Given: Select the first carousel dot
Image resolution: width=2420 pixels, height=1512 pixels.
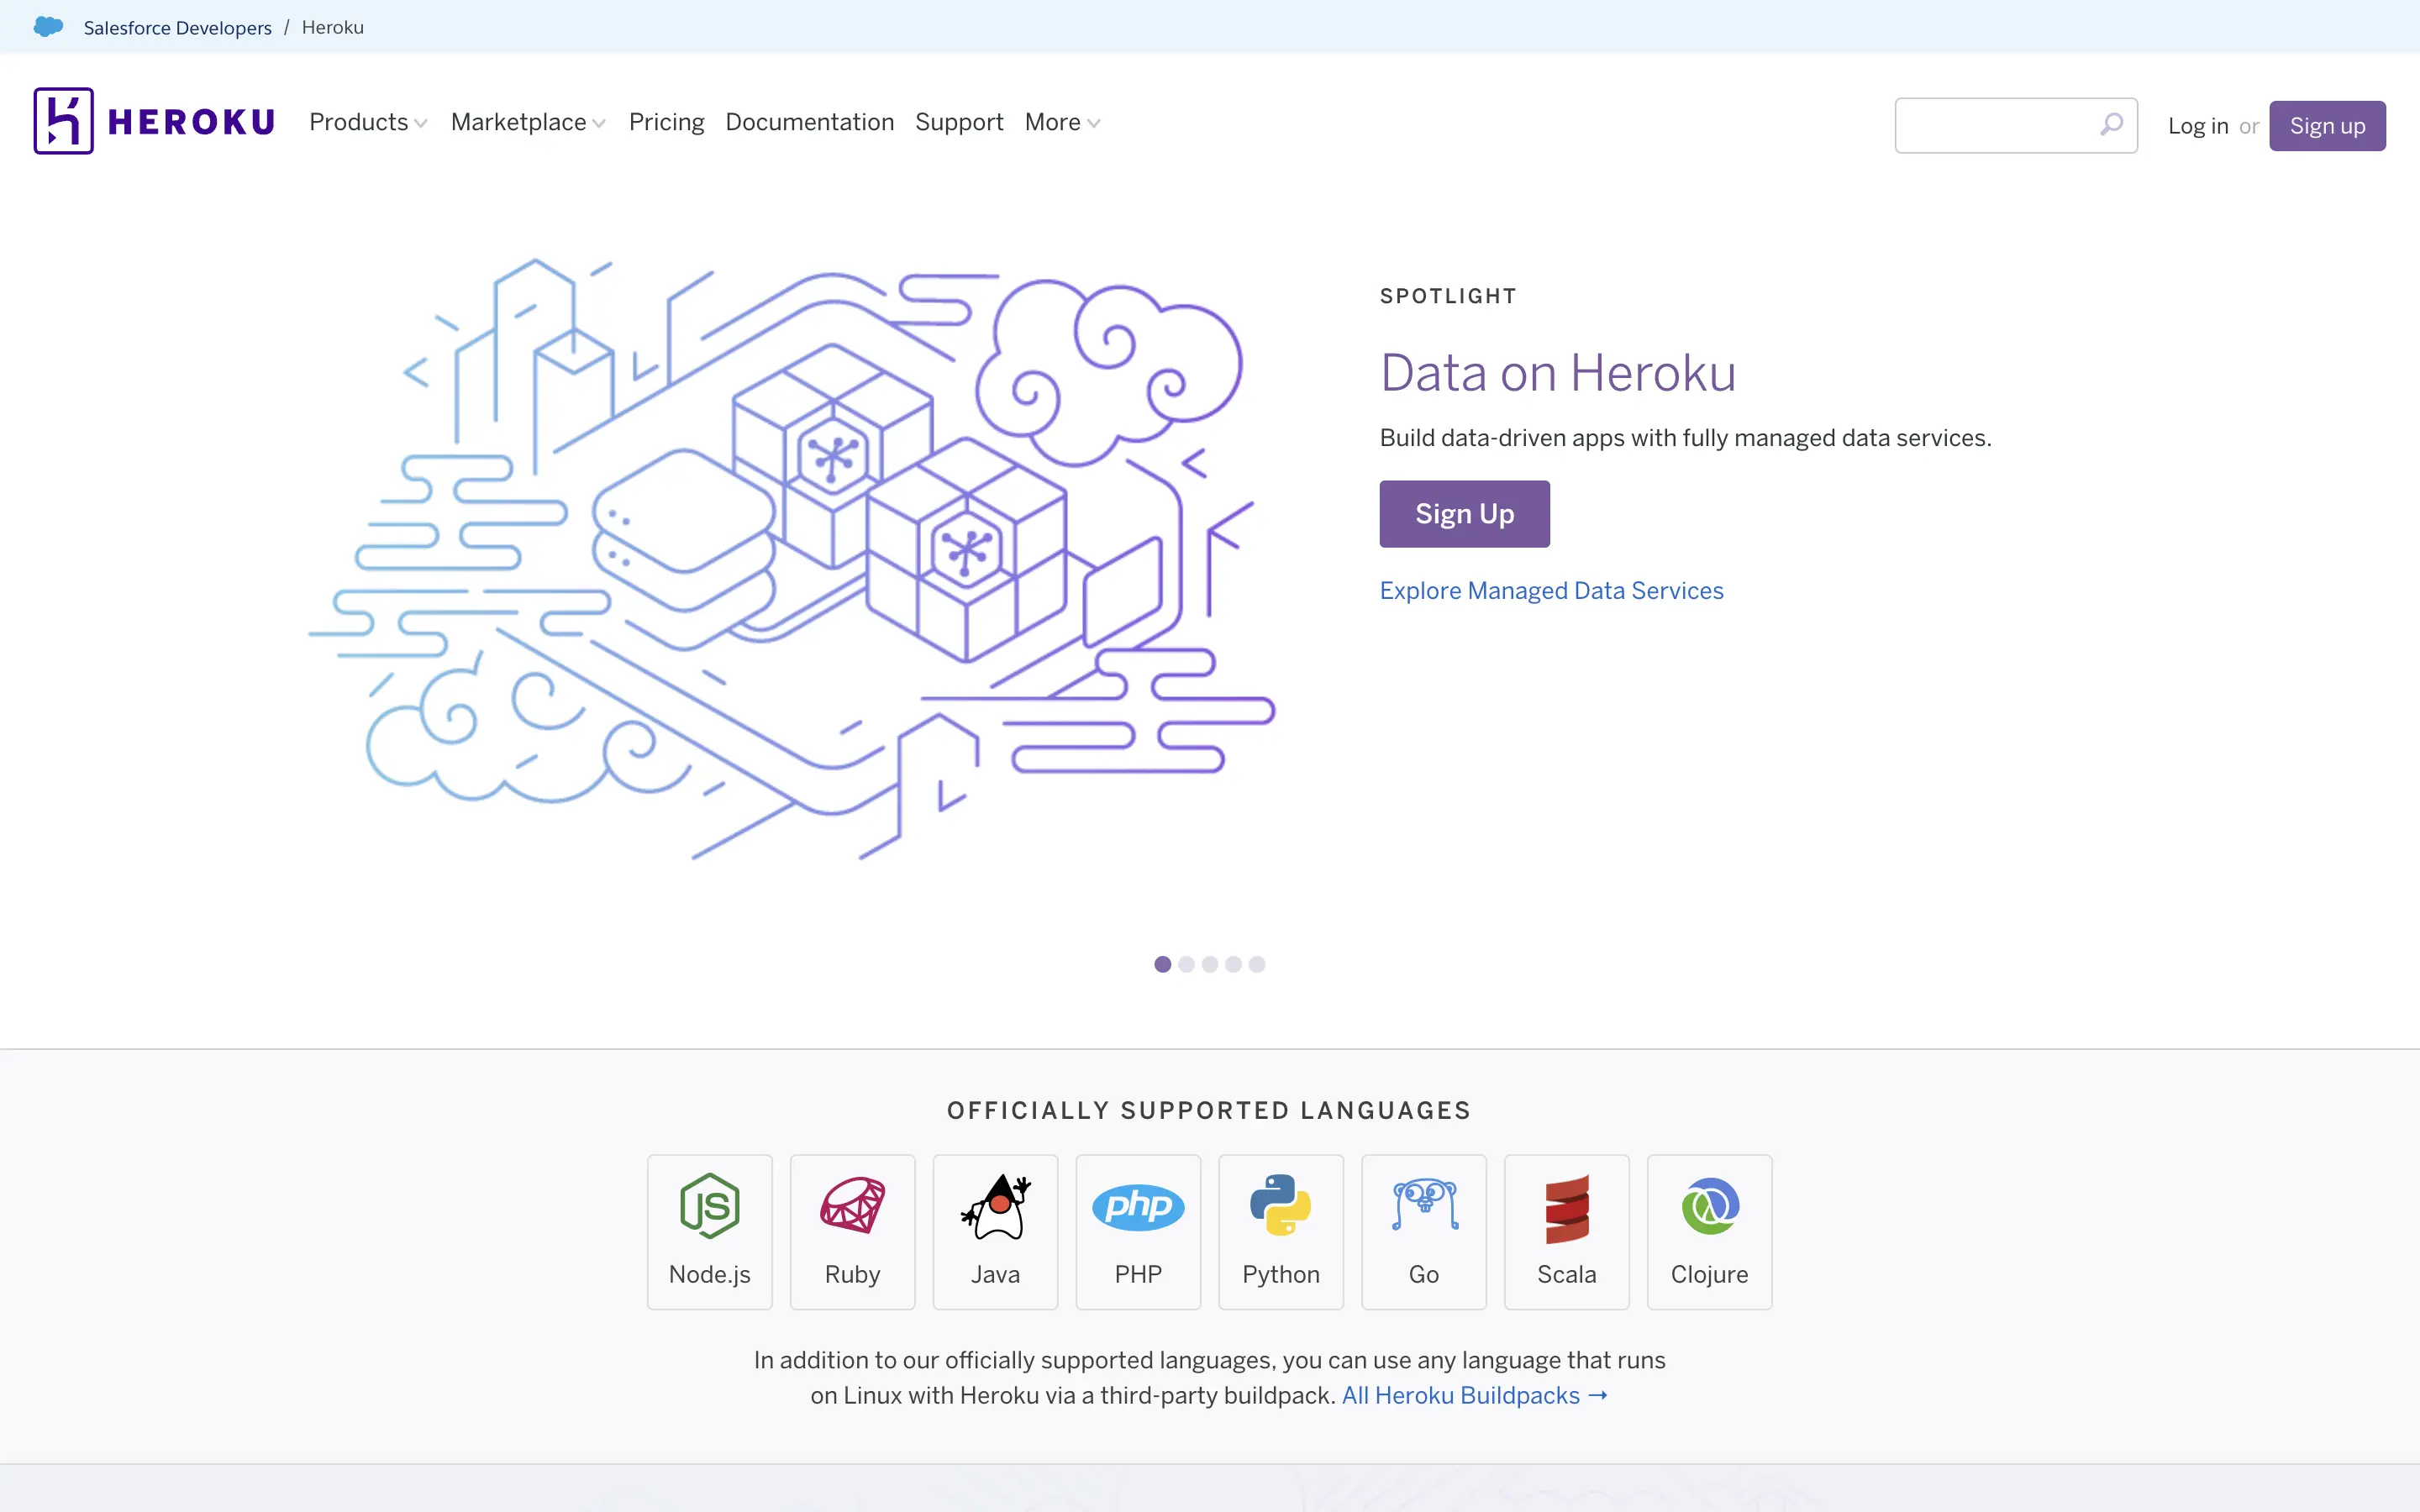Looking at the screenshot, I should pyautogui.click(x=1162, y=964).
